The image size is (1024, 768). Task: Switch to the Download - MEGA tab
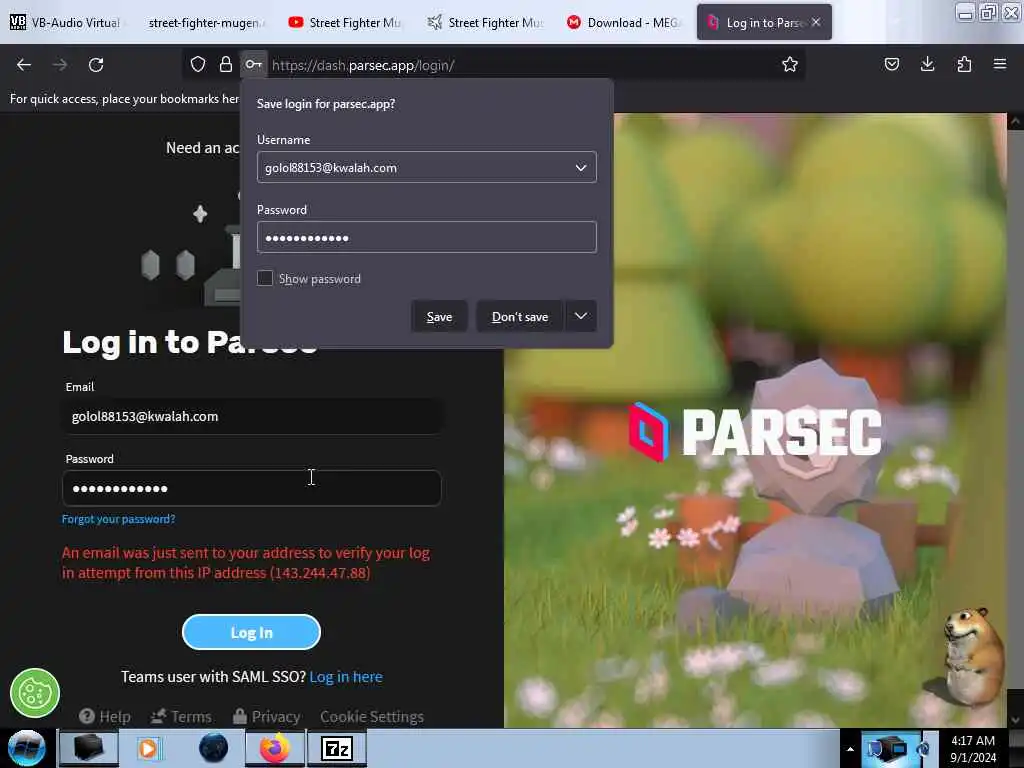point(624,22)
